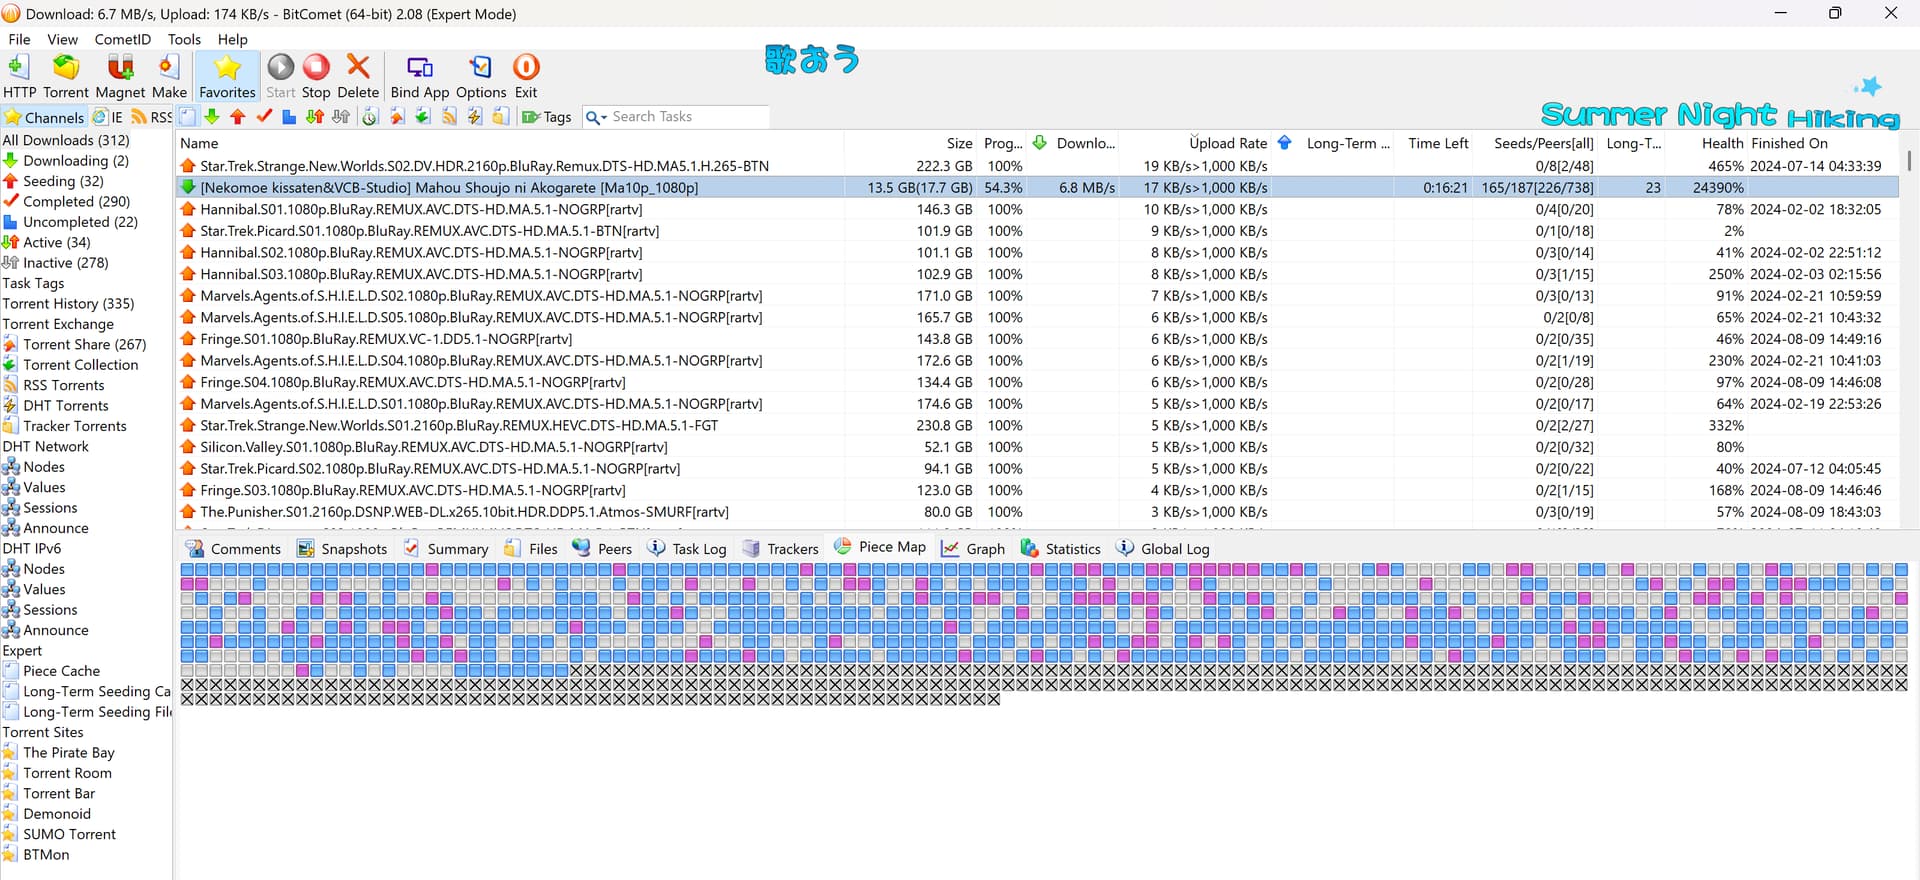Focus the Search Tasks field
The image size is (1920, 880).
(x=688, y=117)
